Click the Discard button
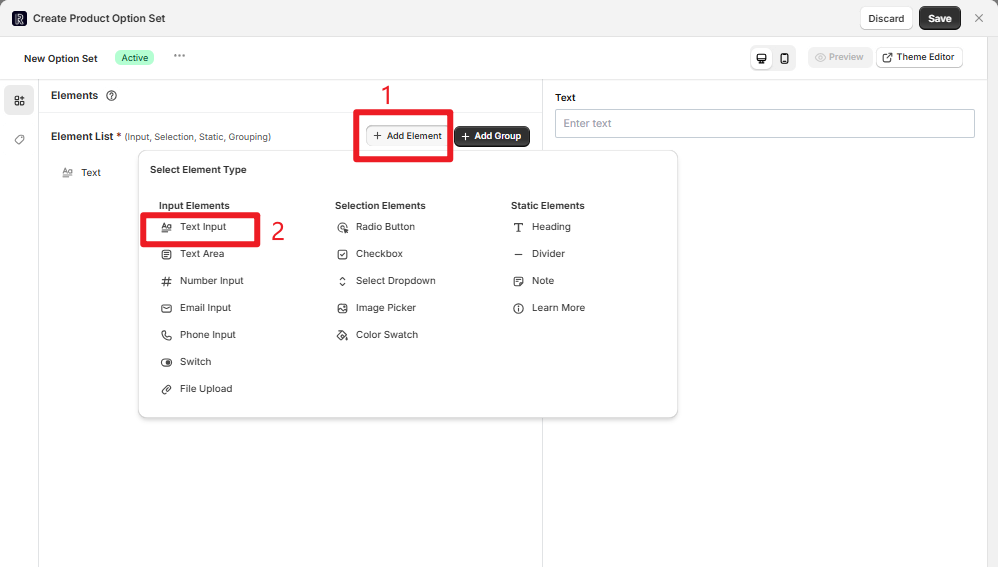Viewport: 998px width, 567px height. tap(885, 18)
